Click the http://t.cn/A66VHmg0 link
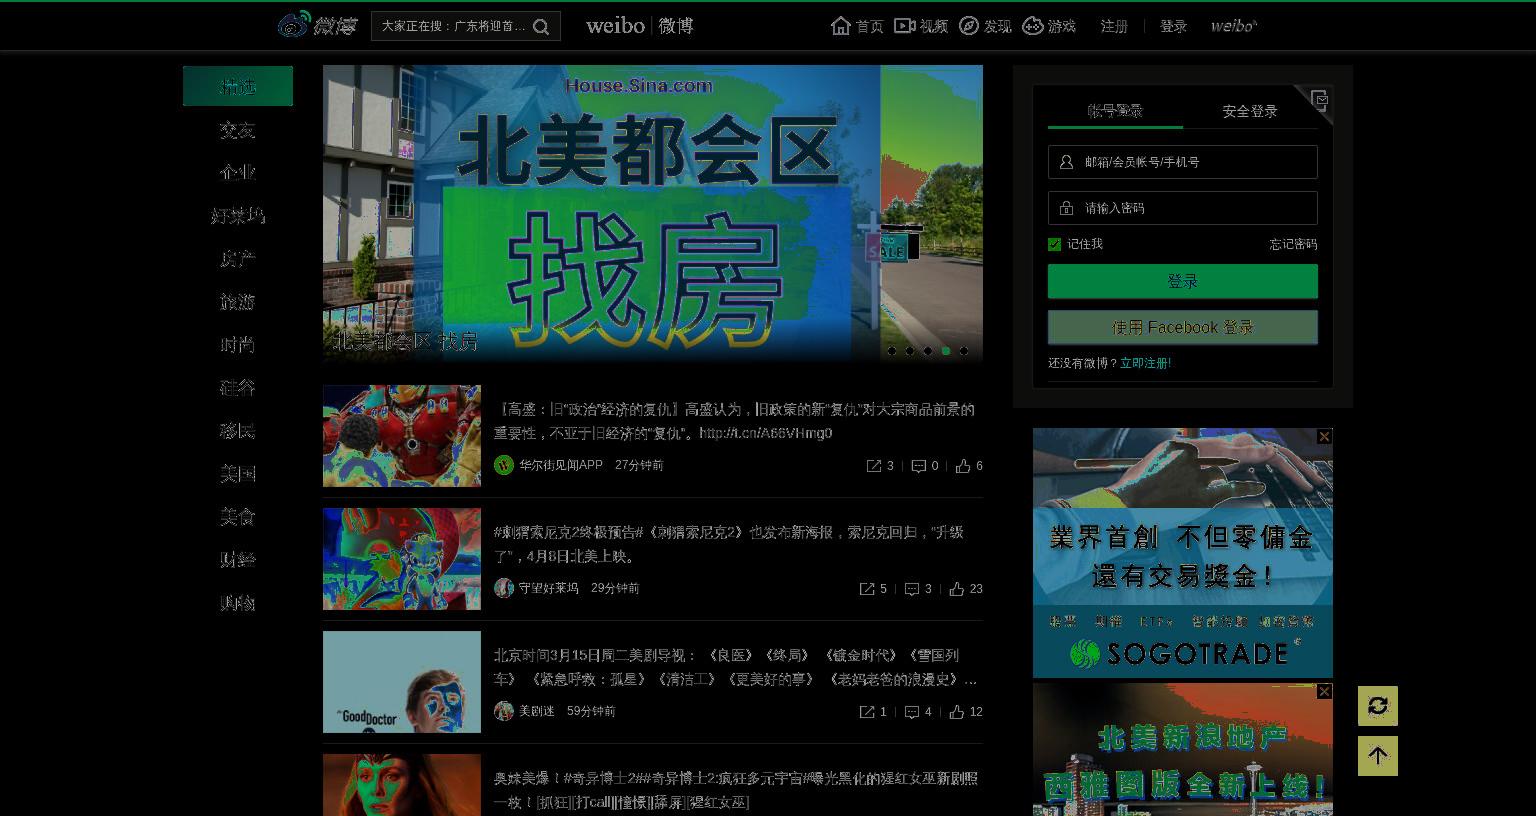The width and height of the screenshot is (1536, 816). point(766,433)
